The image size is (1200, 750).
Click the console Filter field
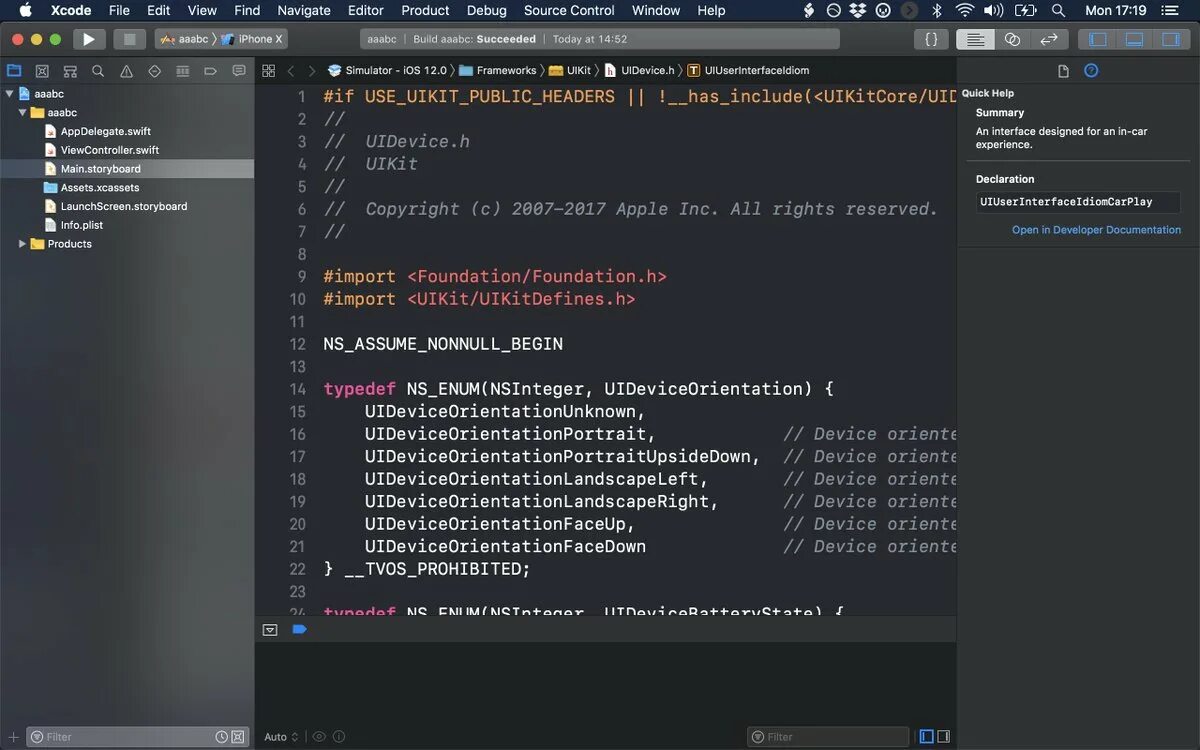(x=828, y=737)
